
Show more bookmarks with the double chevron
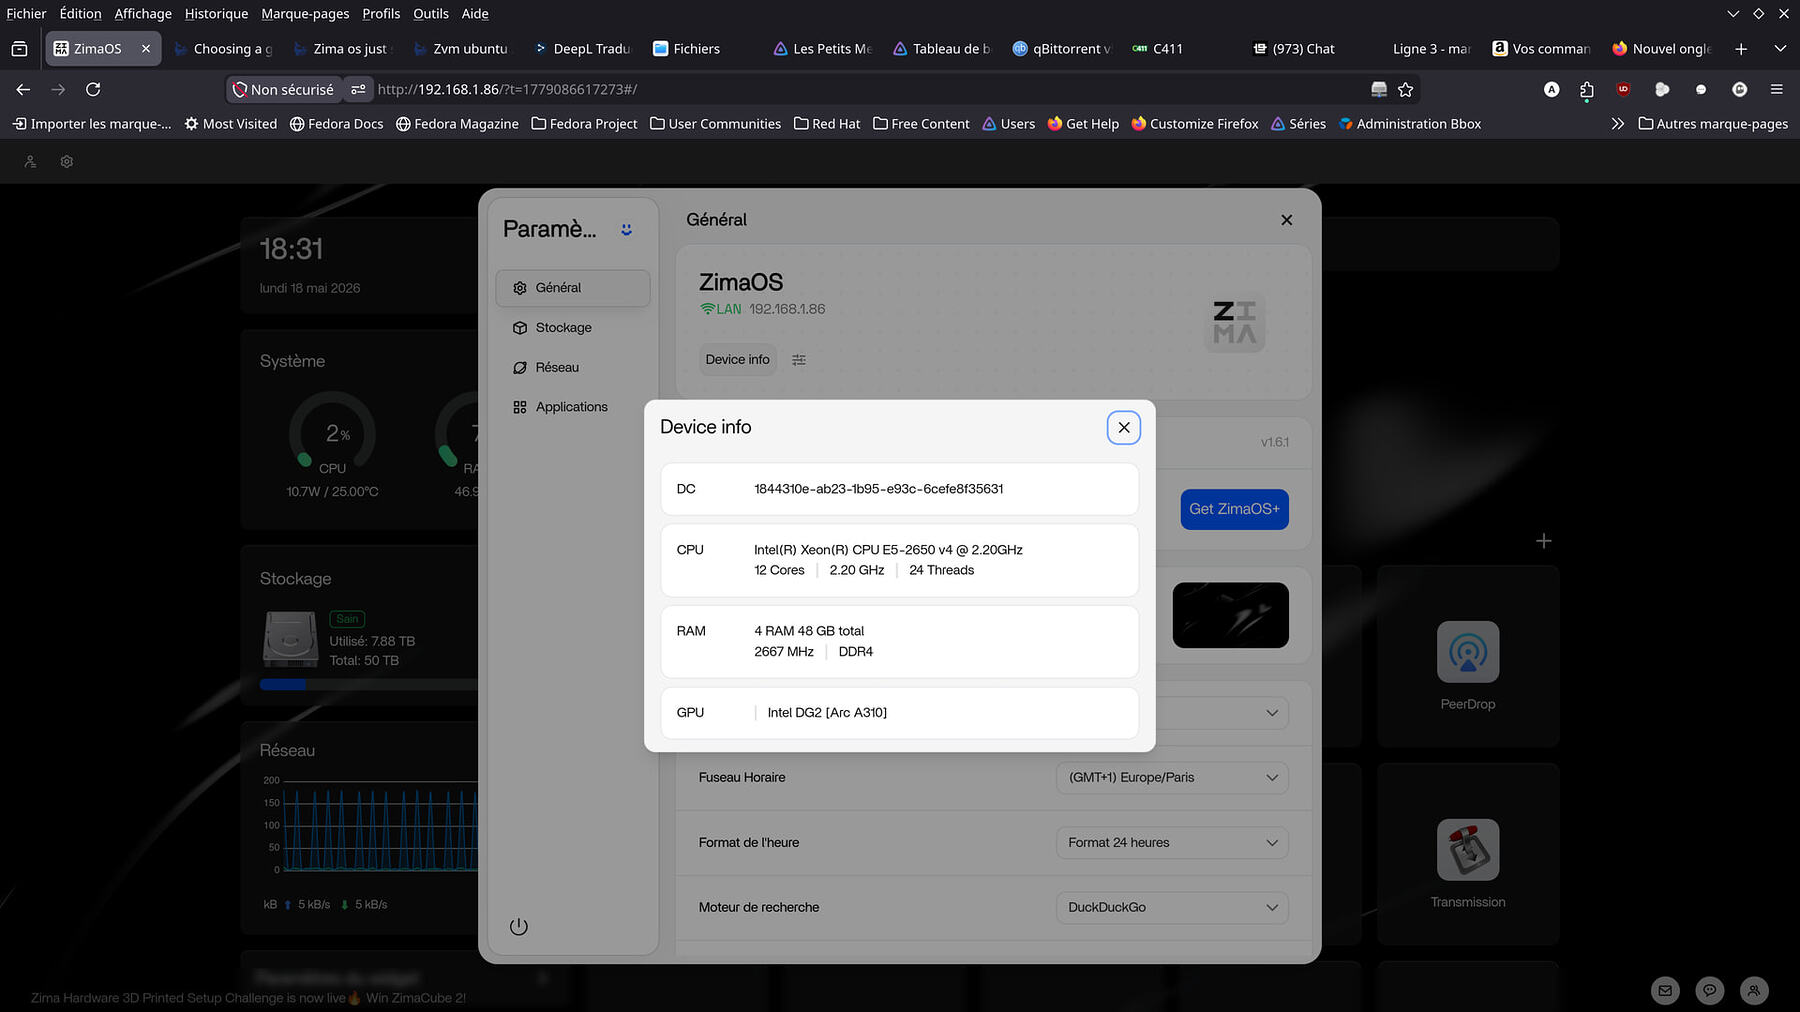pyautogui.click(x=1618, y=124)
